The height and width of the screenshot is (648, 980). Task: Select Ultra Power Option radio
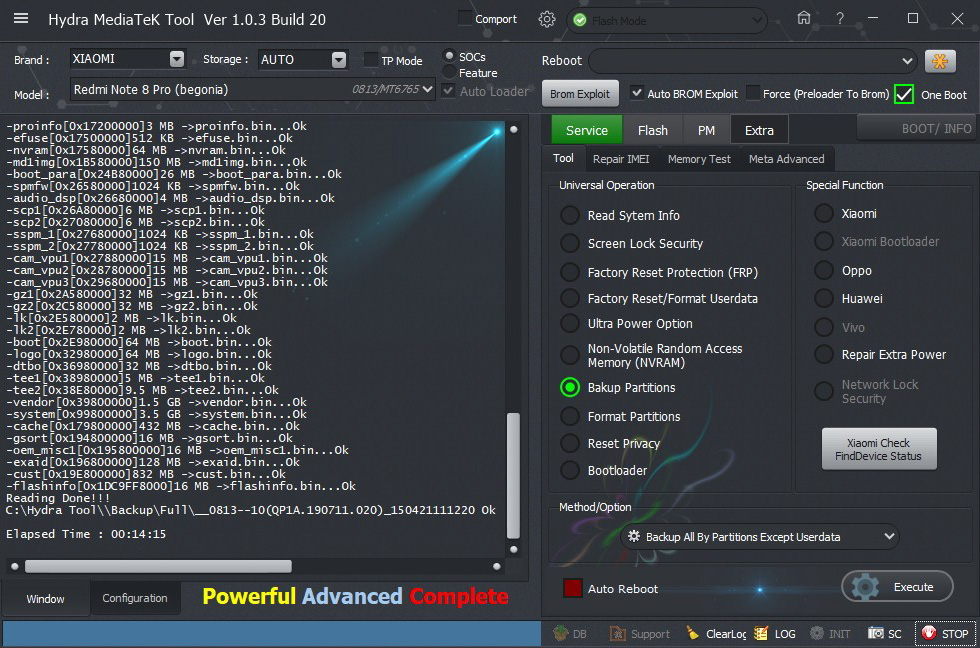coord(569,323)
